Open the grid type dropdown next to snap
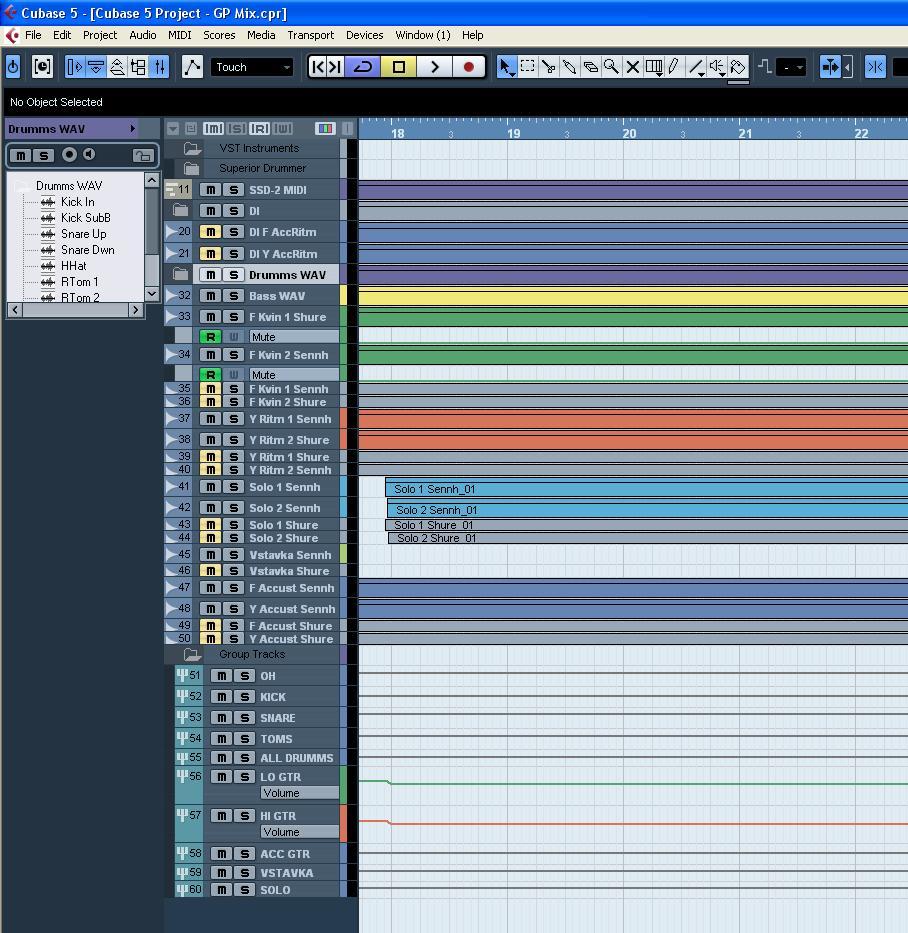 coord(793,67)
